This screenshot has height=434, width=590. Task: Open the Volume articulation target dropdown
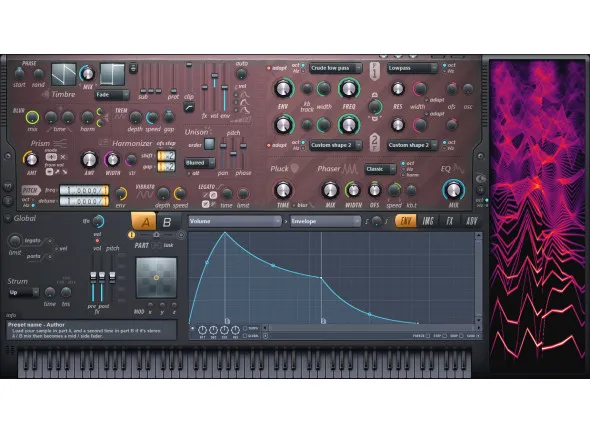click(x=234, y=221)
